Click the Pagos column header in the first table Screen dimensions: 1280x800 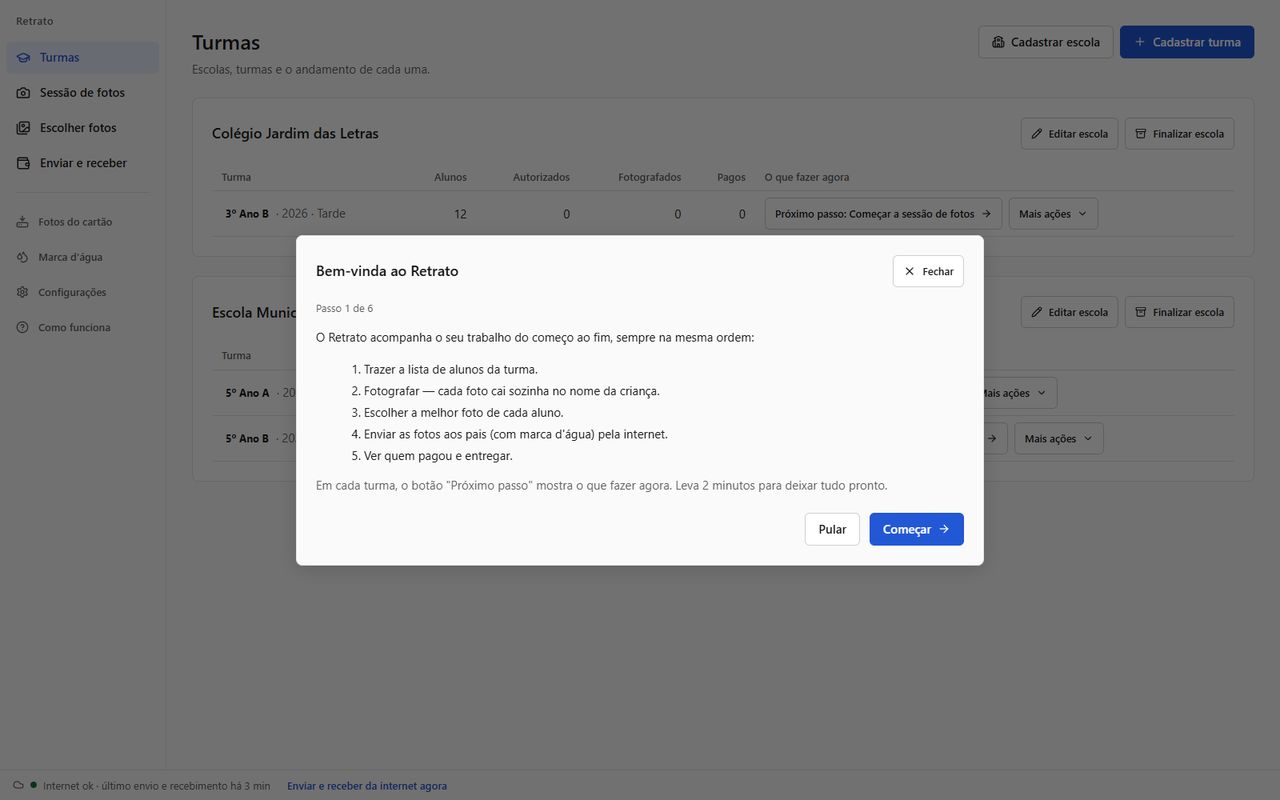click(x=731, y=177)
